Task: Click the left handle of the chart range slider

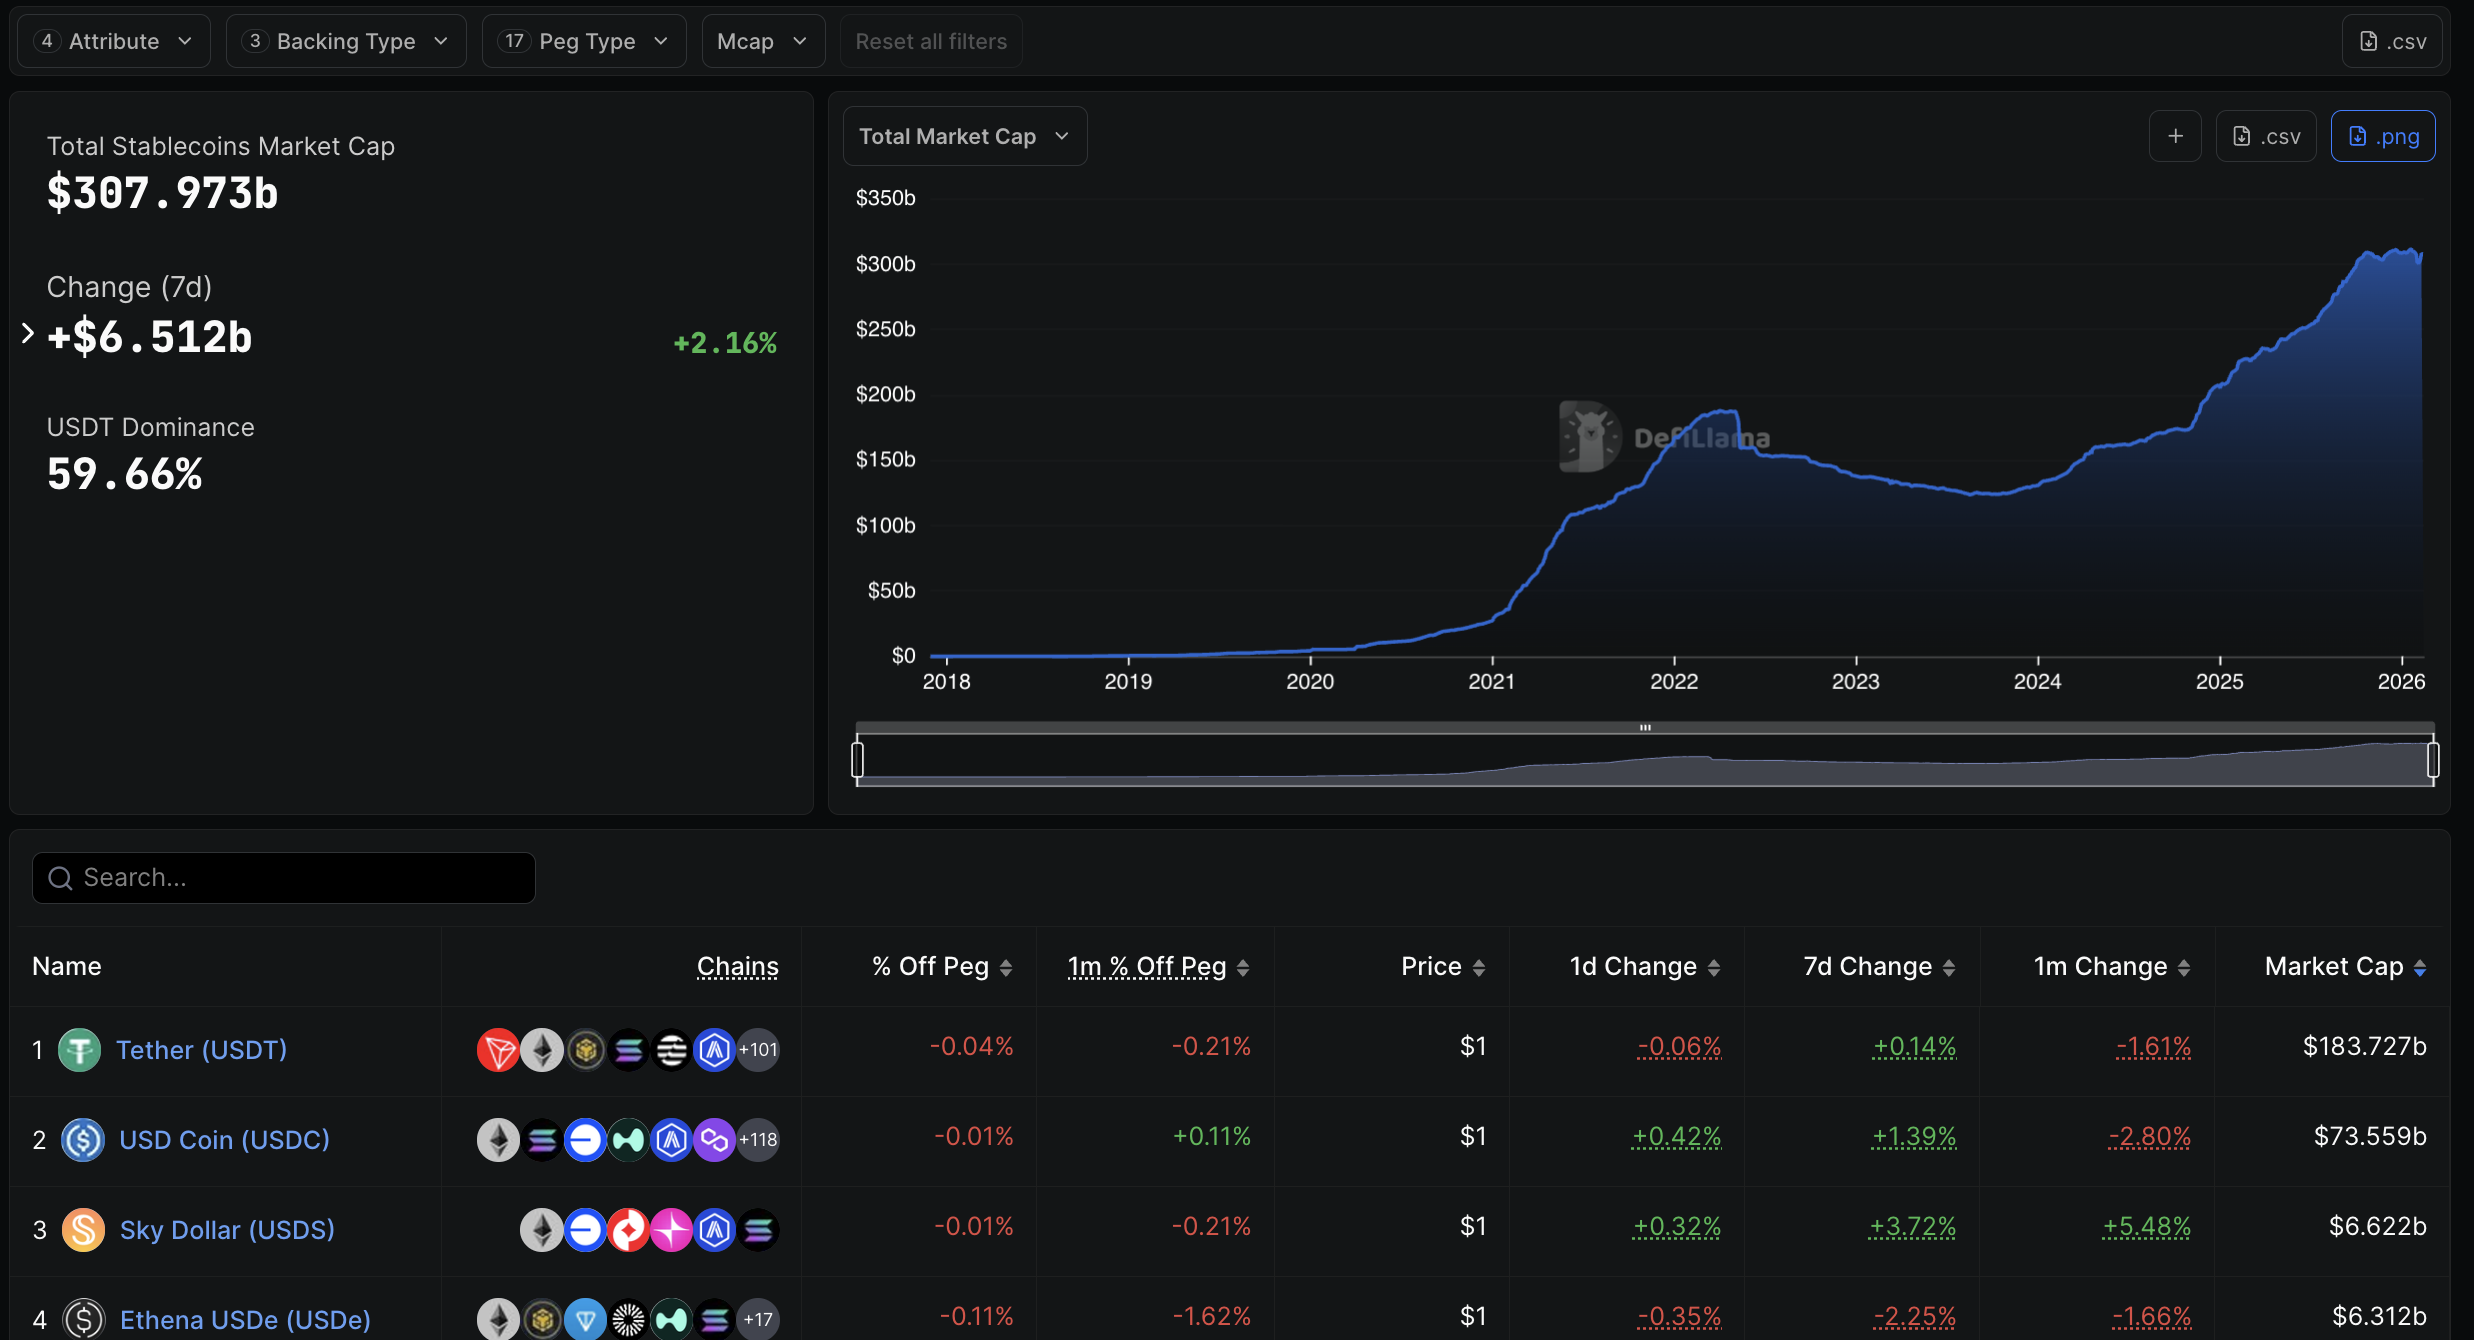Action: [x=857, y=760]
